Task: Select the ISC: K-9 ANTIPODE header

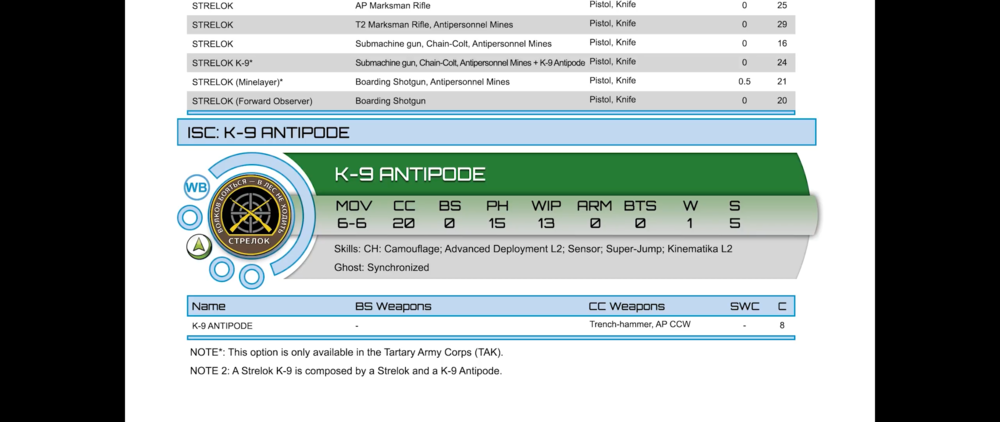Action: click(x=496, y=133)
